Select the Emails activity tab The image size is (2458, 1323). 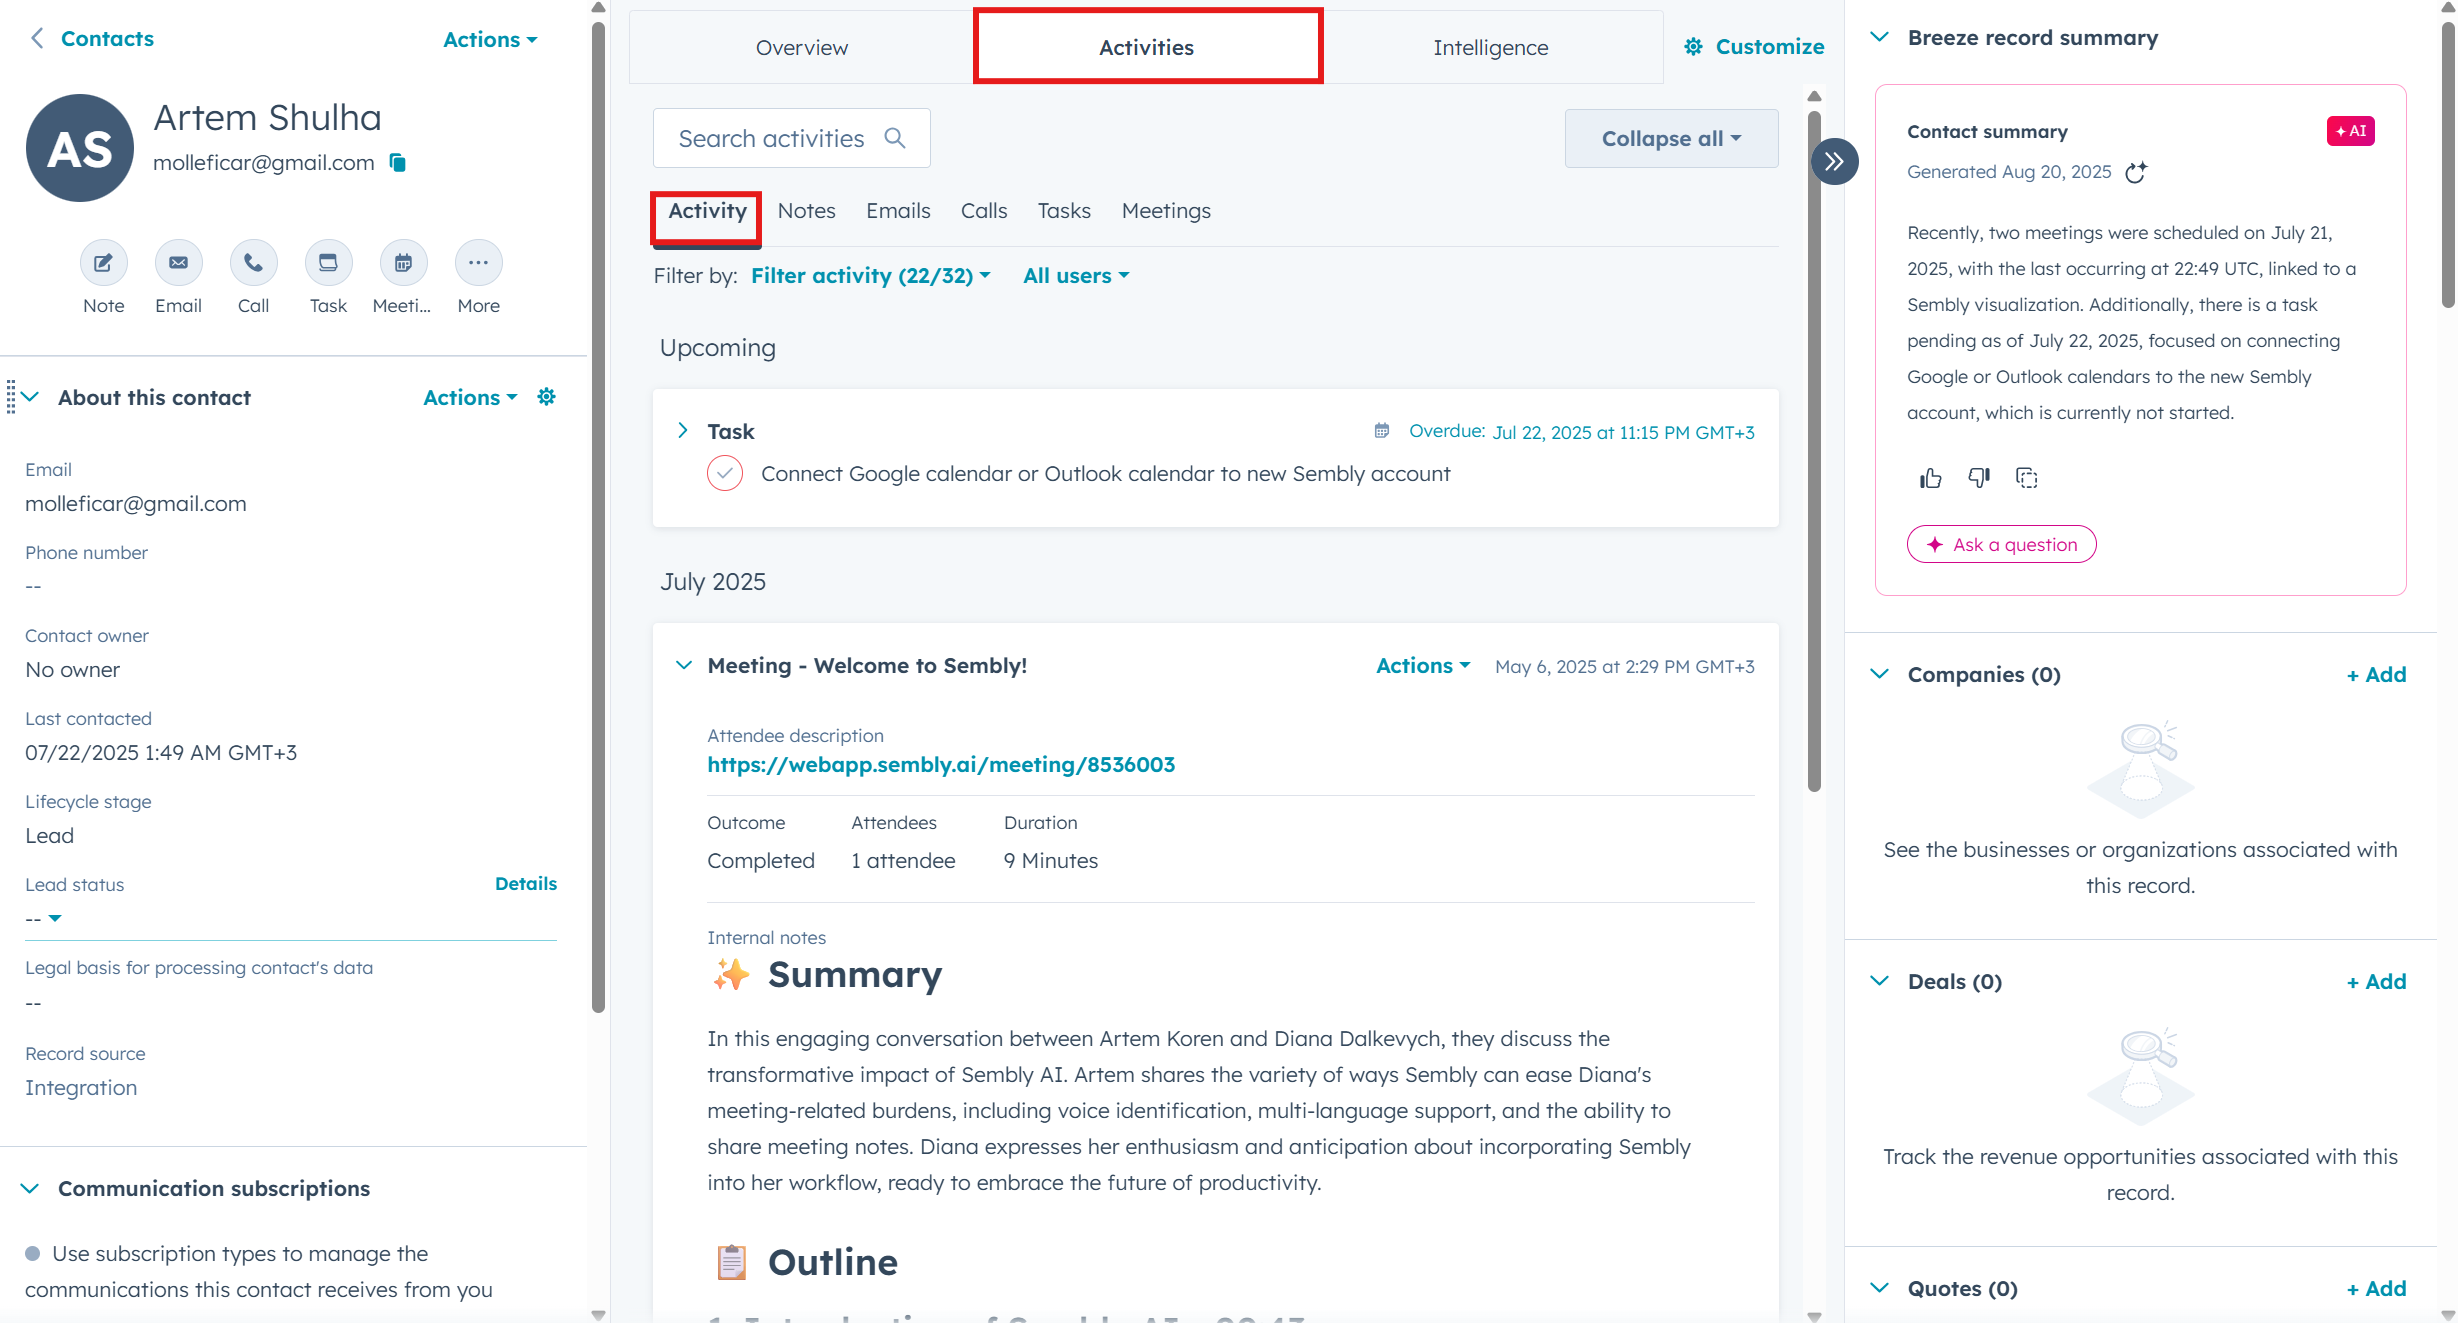click(898, 211)
